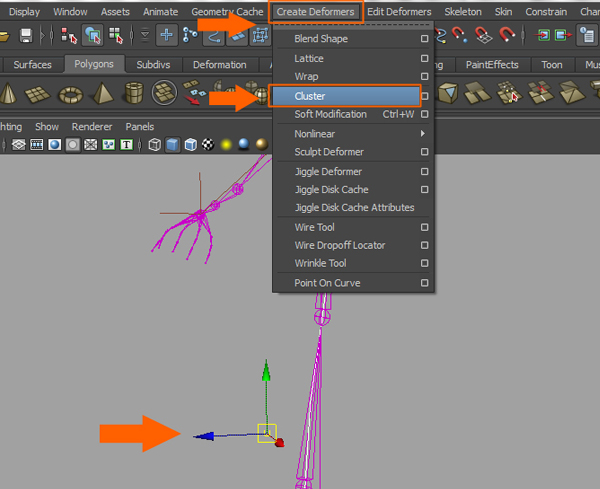Click the Save scene floppy disk icon

(x=26, y=36)
